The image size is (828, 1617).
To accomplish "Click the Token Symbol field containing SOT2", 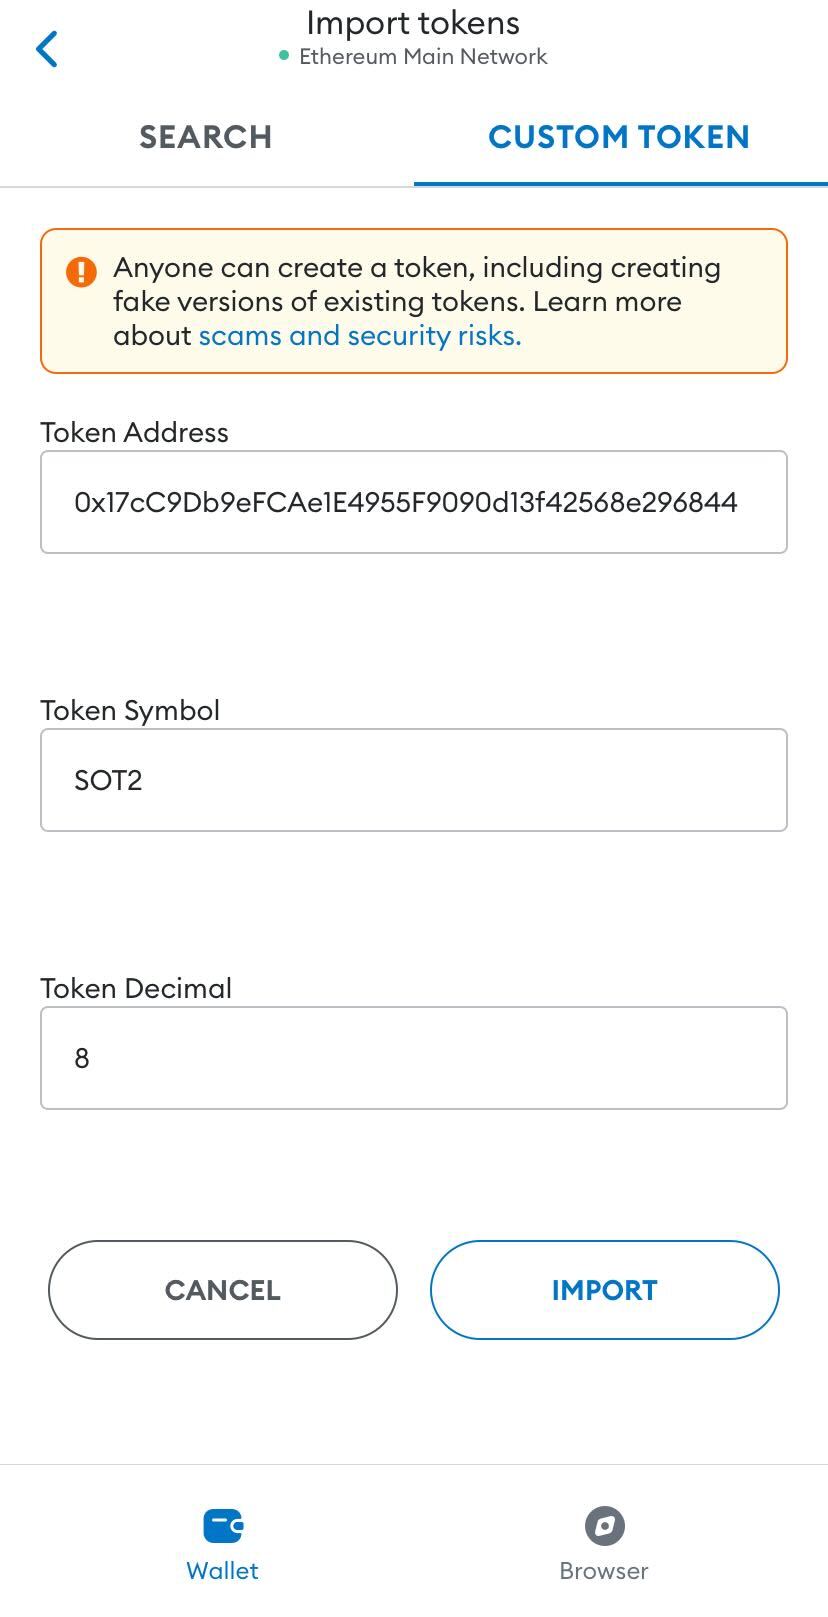I will (x=414, y=780).
